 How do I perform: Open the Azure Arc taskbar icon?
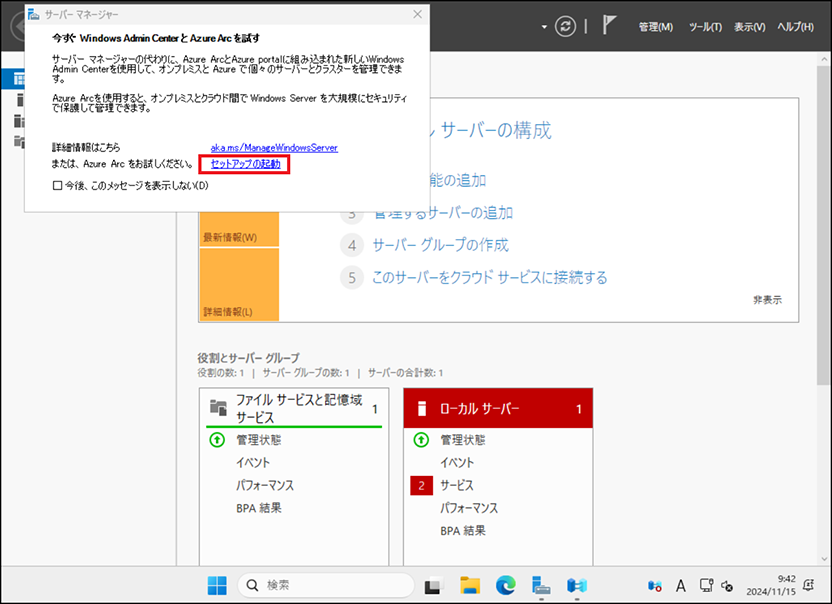(577, 585)
